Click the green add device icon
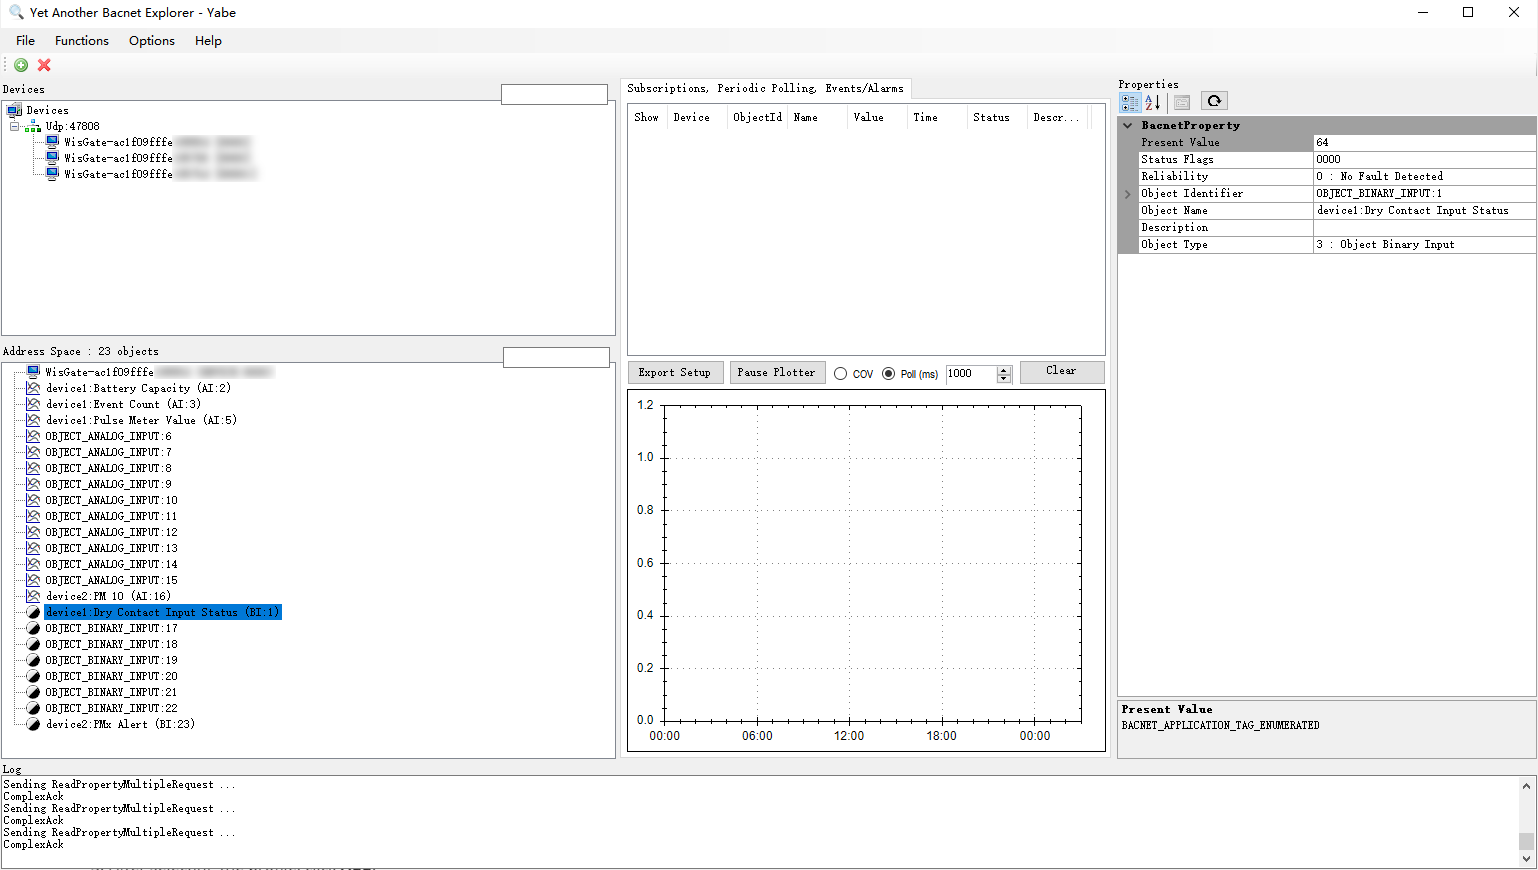Viewport: 1538px width, 870px height. [x=20, y=64]
